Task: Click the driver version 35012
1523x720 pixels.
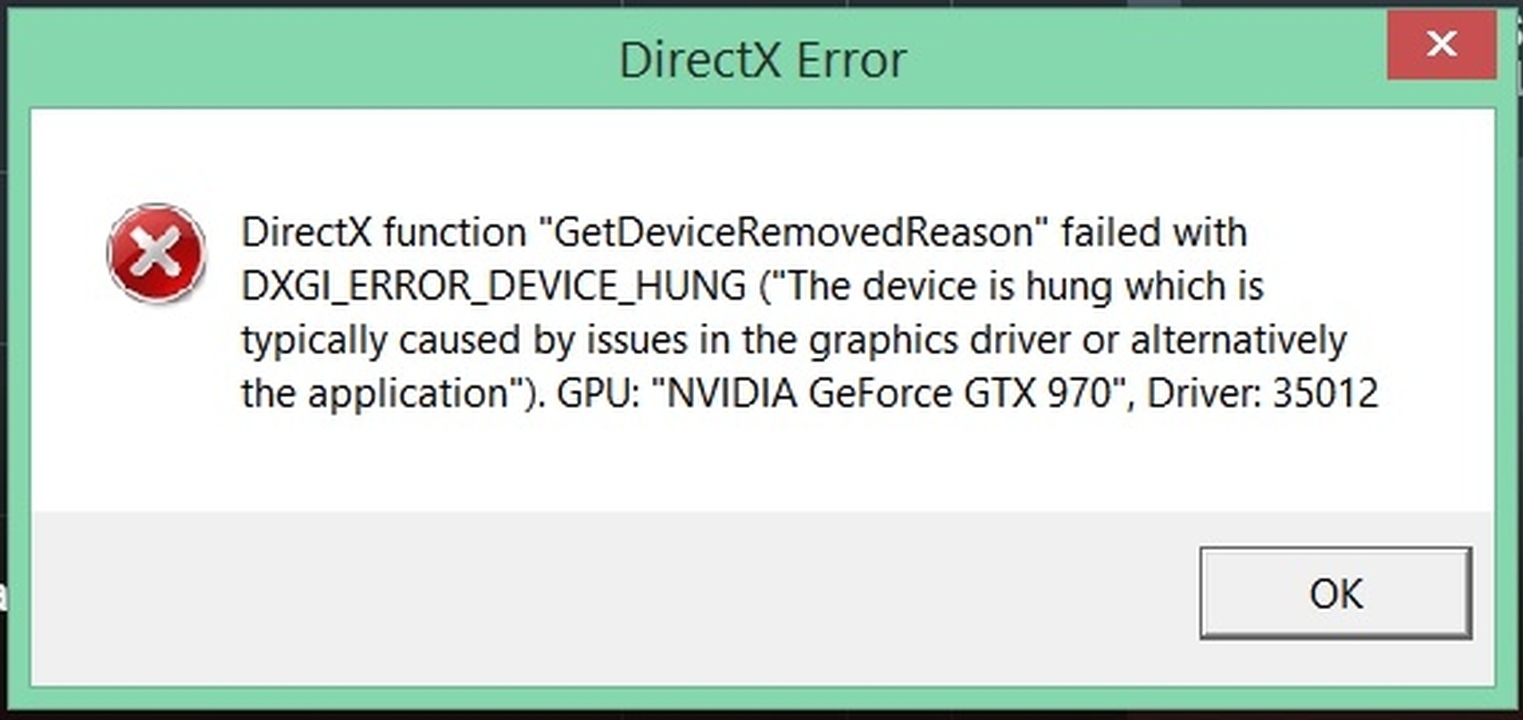Action: point(1325,394)
